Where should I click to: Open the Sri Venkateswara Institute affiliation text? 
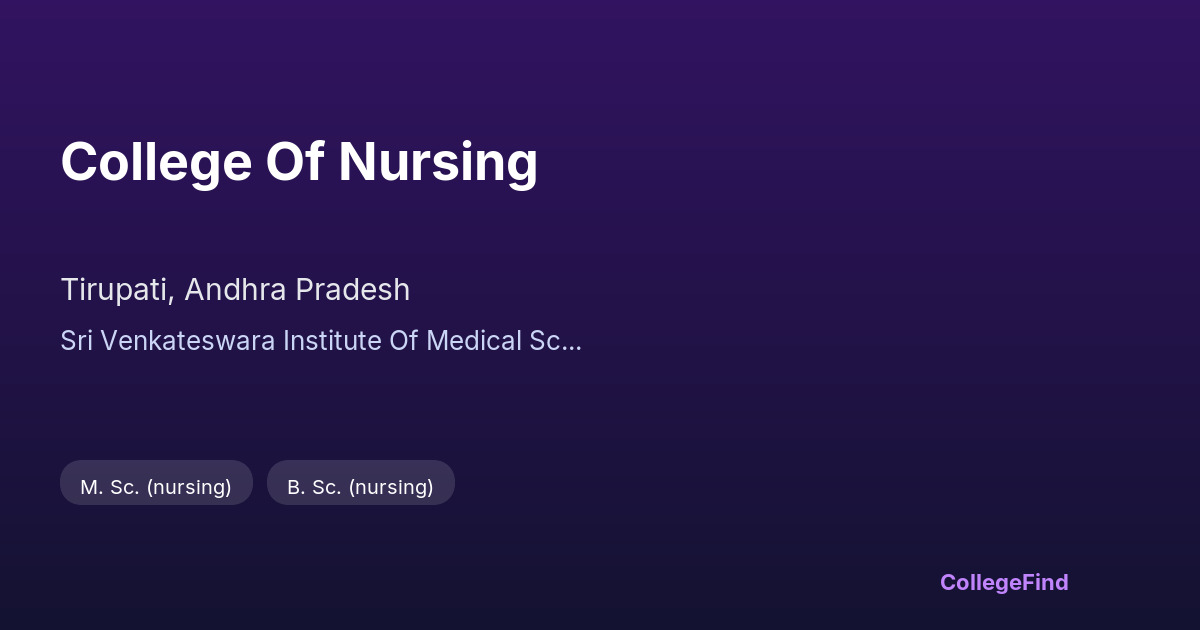point(320,341)
